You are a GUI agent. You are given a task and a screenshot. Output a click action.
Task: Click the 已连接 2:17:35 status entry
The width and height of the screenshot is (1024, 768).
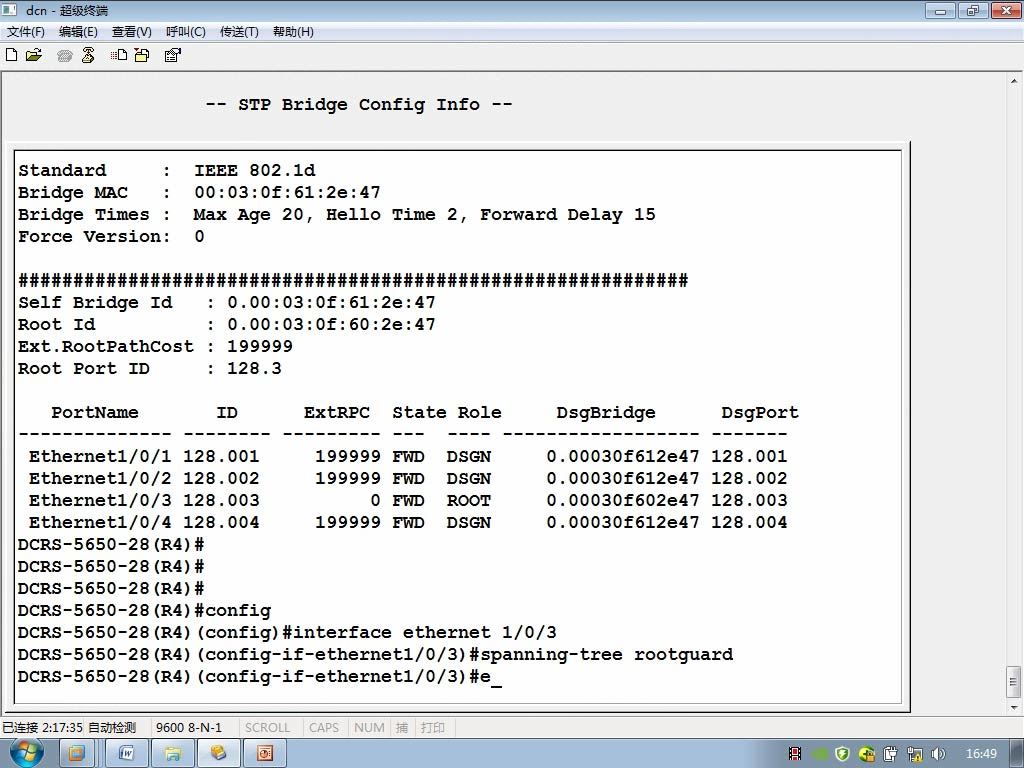point(42,728)
